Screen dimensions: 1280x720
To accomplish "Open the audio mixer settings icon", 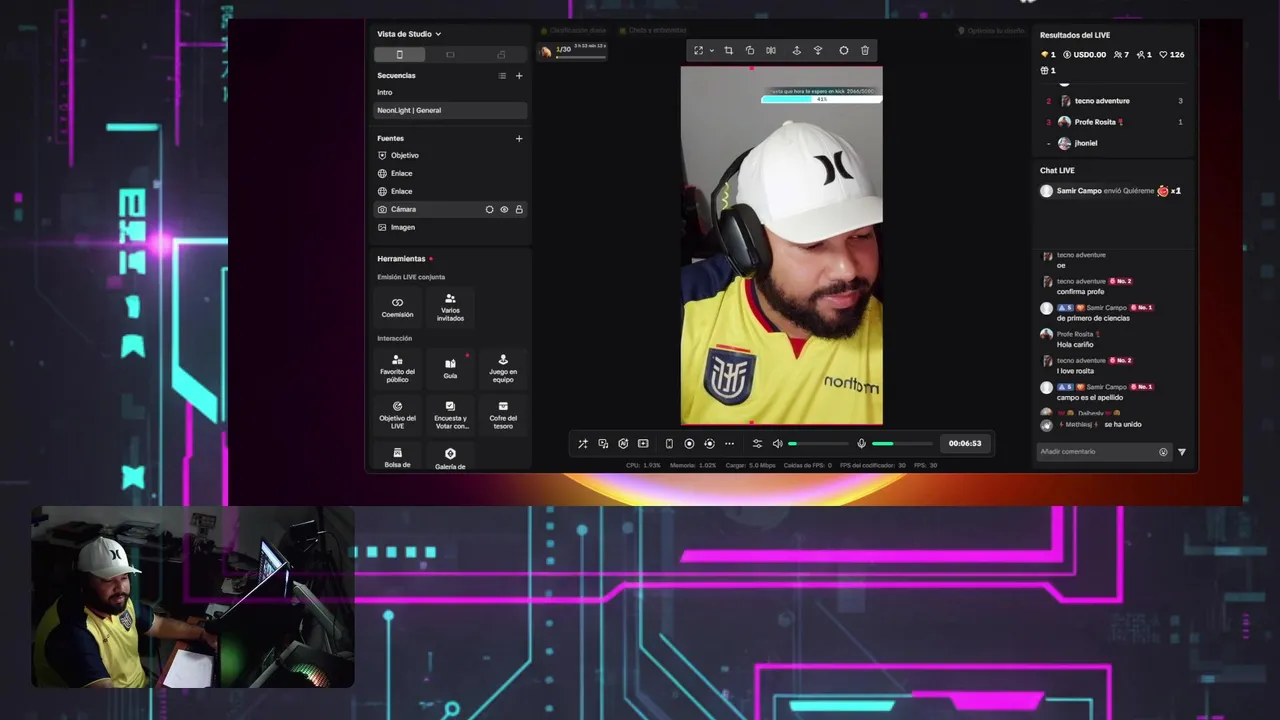I will (x=757, y=444).
